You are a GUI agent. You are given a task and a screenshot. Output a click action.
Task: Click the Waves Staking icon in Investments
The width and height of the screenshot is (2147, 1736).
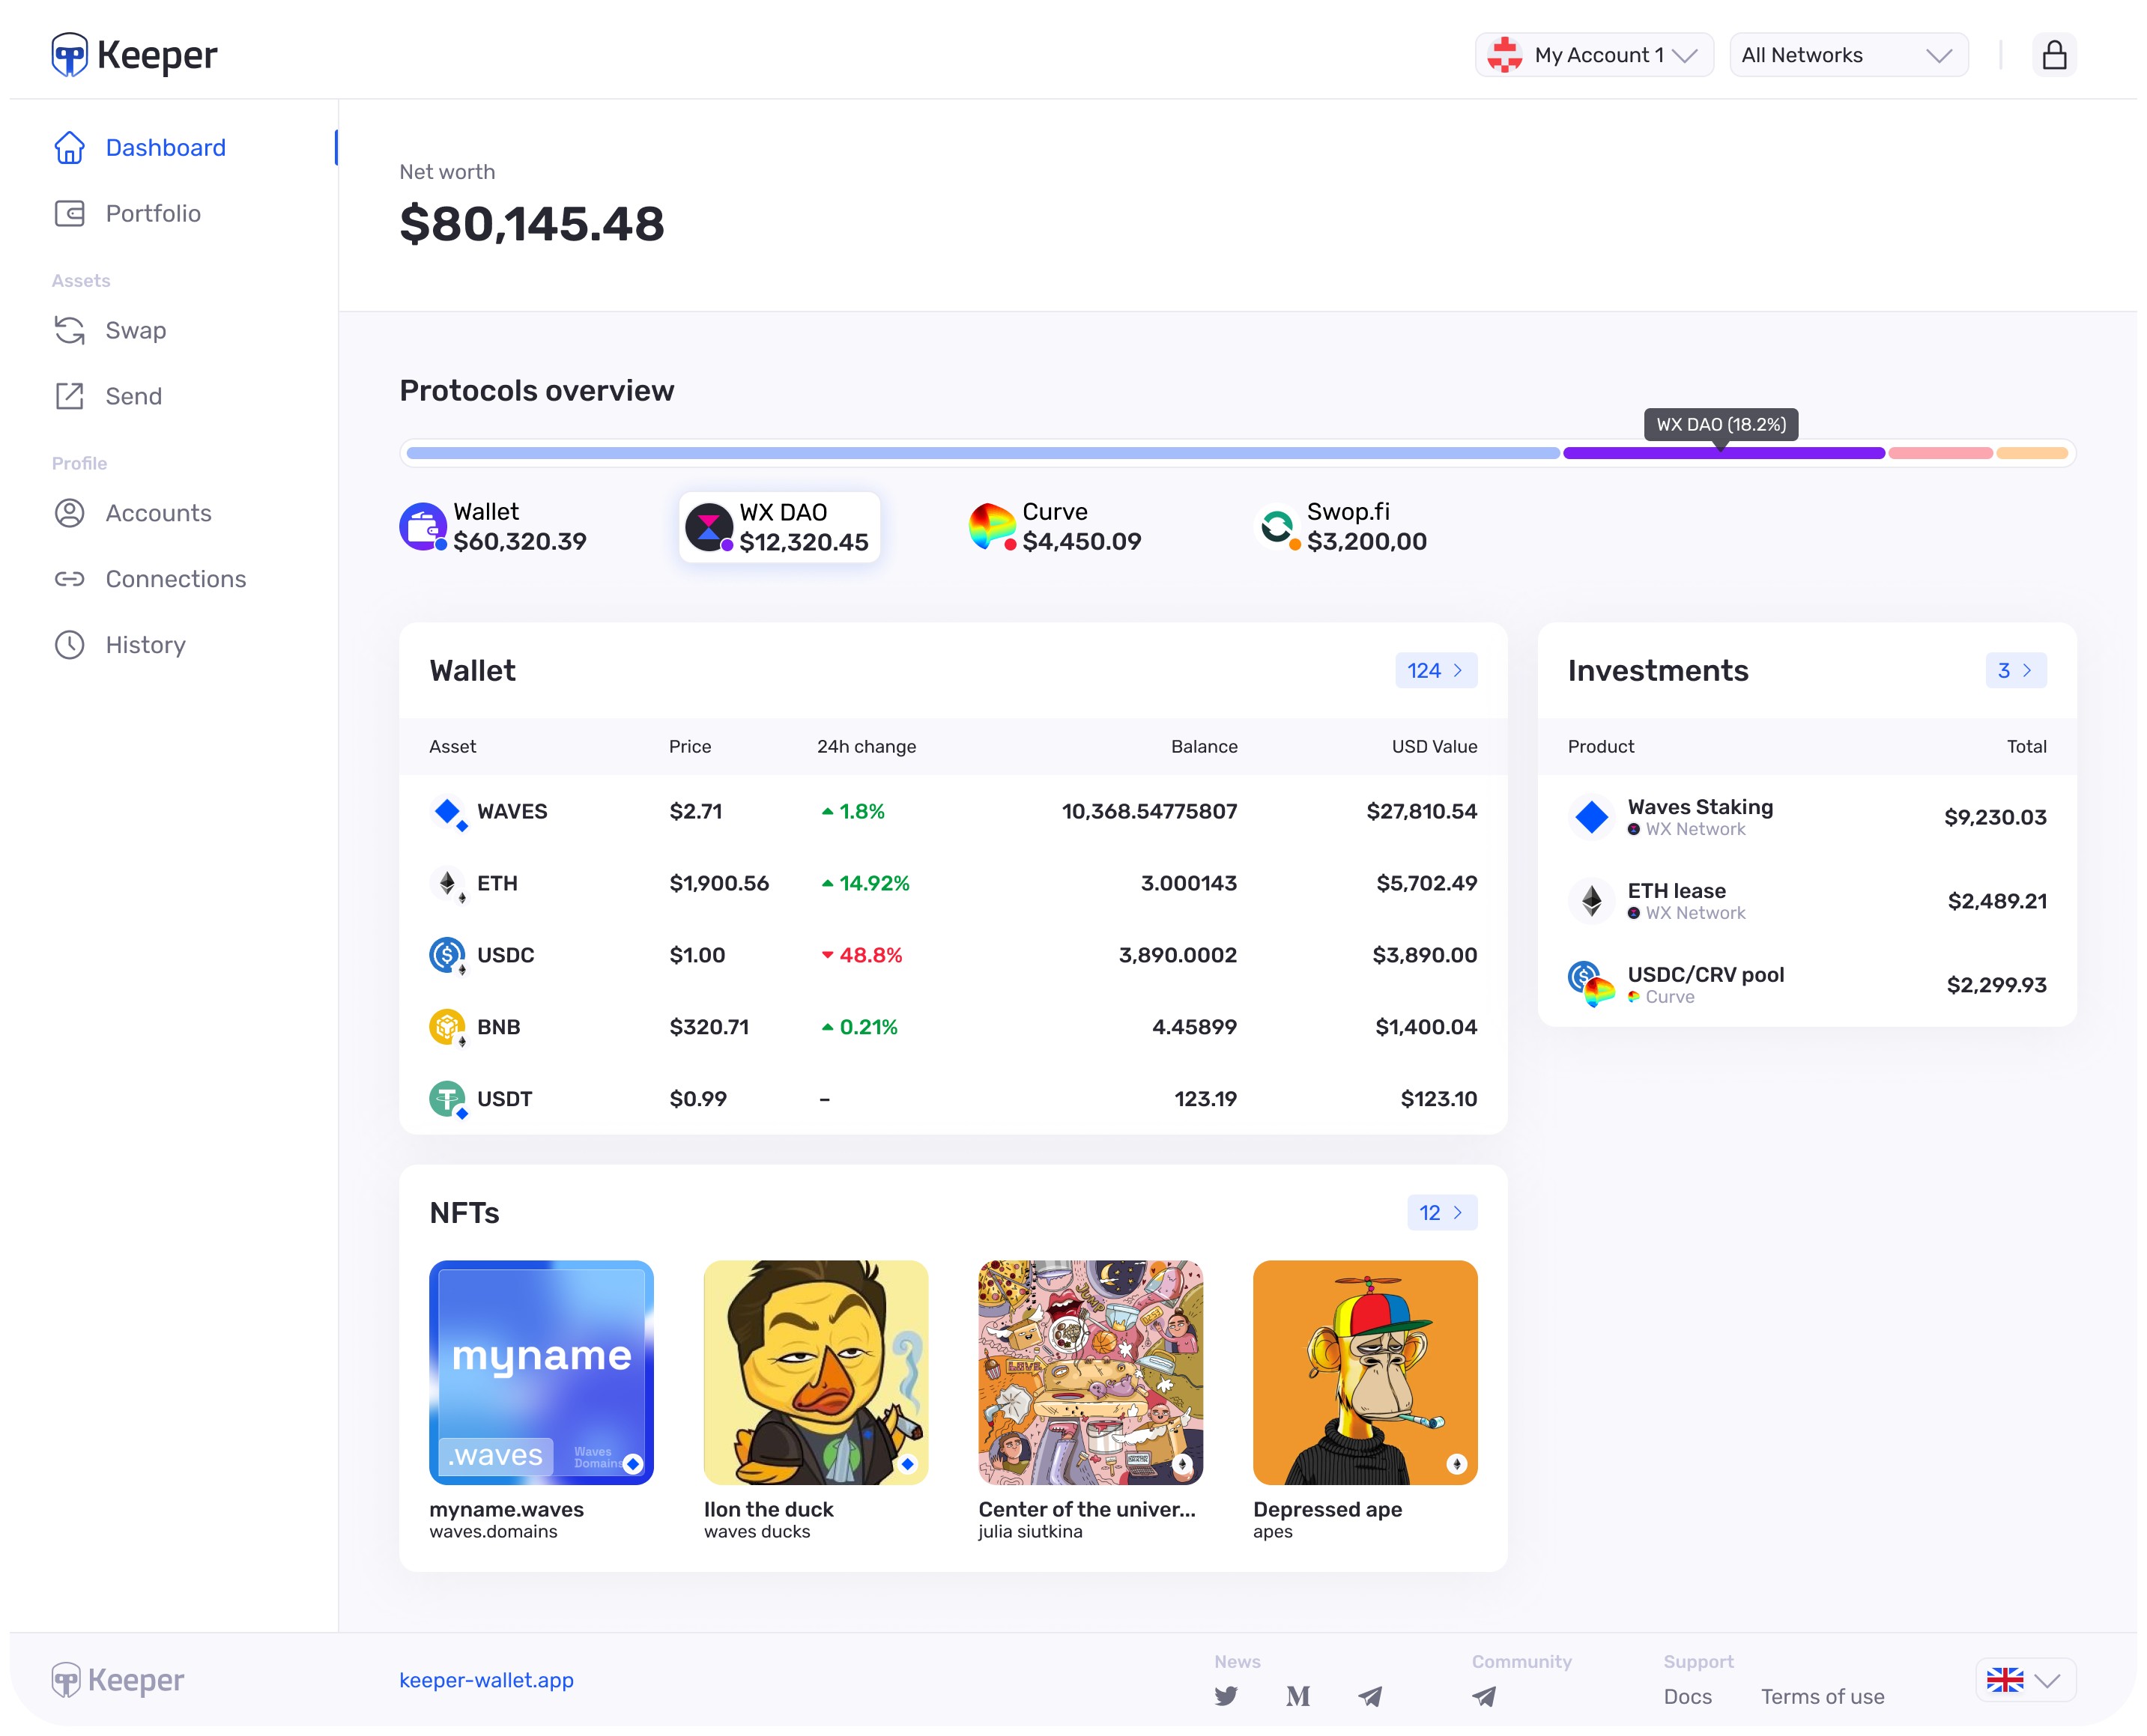pyautogui.click(x=1591, y=817)
